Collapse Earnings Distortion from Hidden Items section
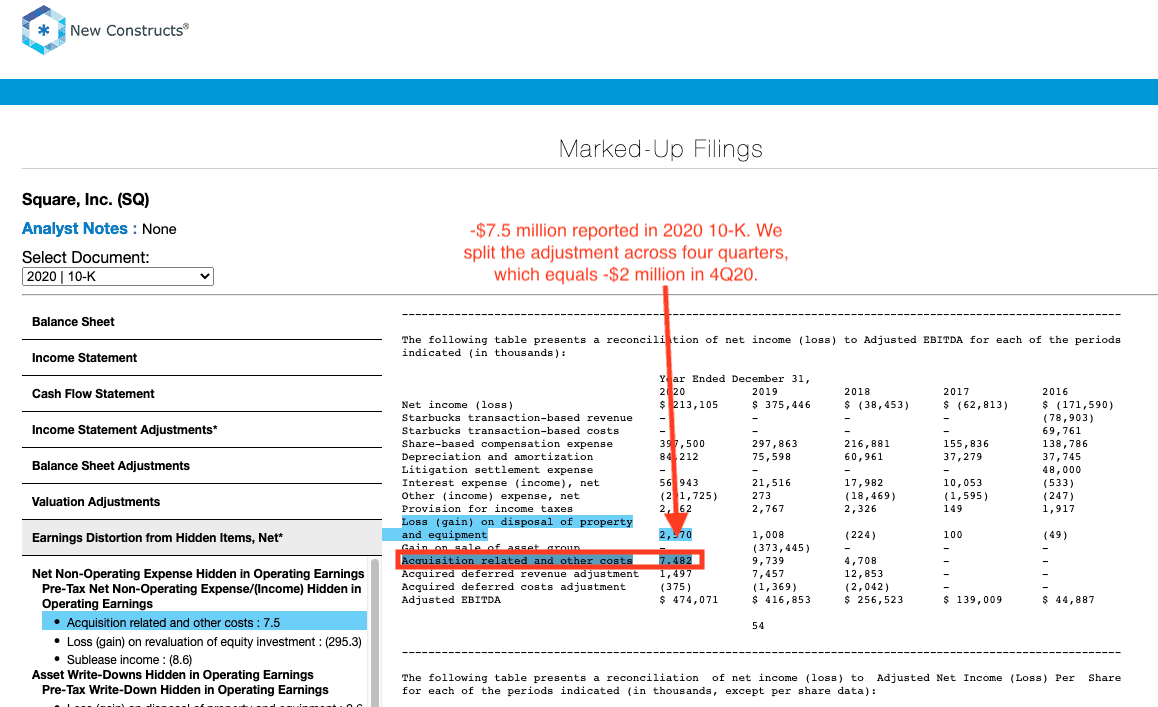1158x707 pixels. pos(202,538)
